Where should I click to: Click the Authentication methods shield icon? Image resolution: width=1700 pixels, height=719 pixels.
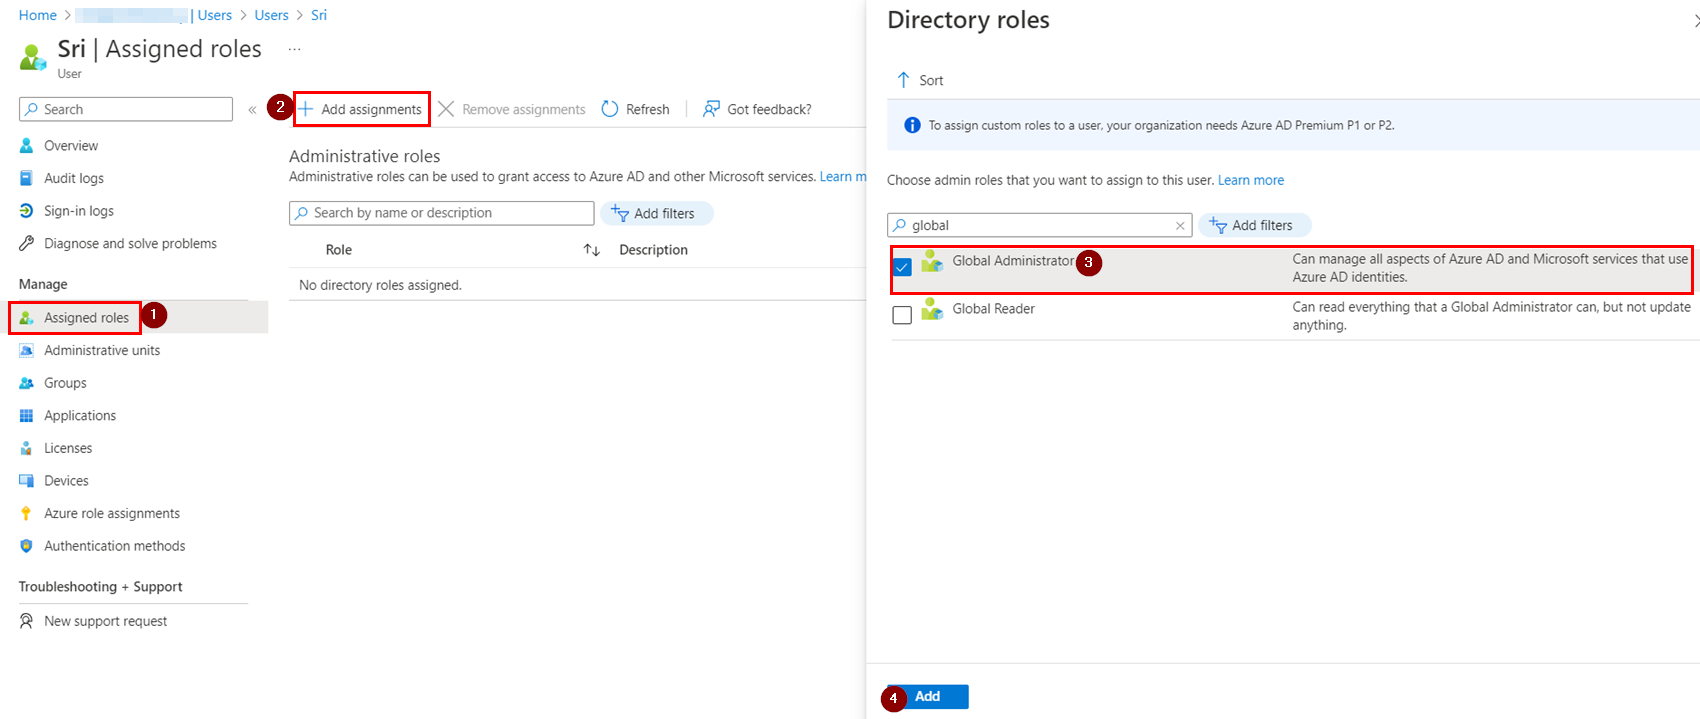click(27, 546)
